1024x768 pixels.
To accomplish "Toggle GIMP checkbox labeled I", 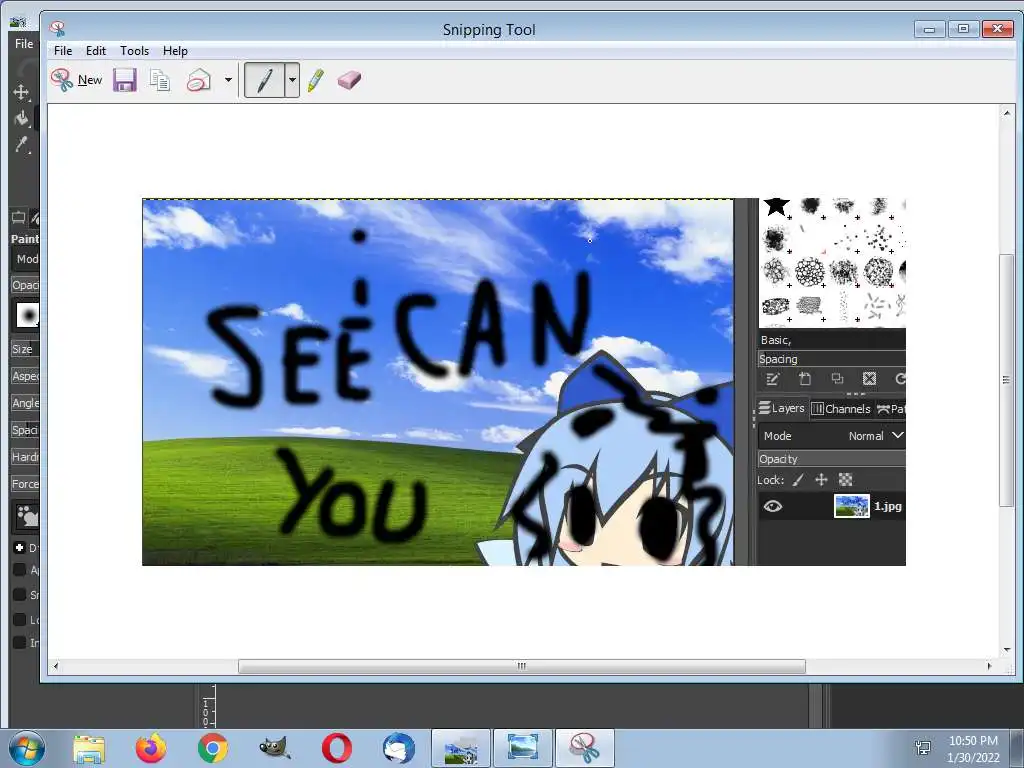I will (x=20, y=643).
